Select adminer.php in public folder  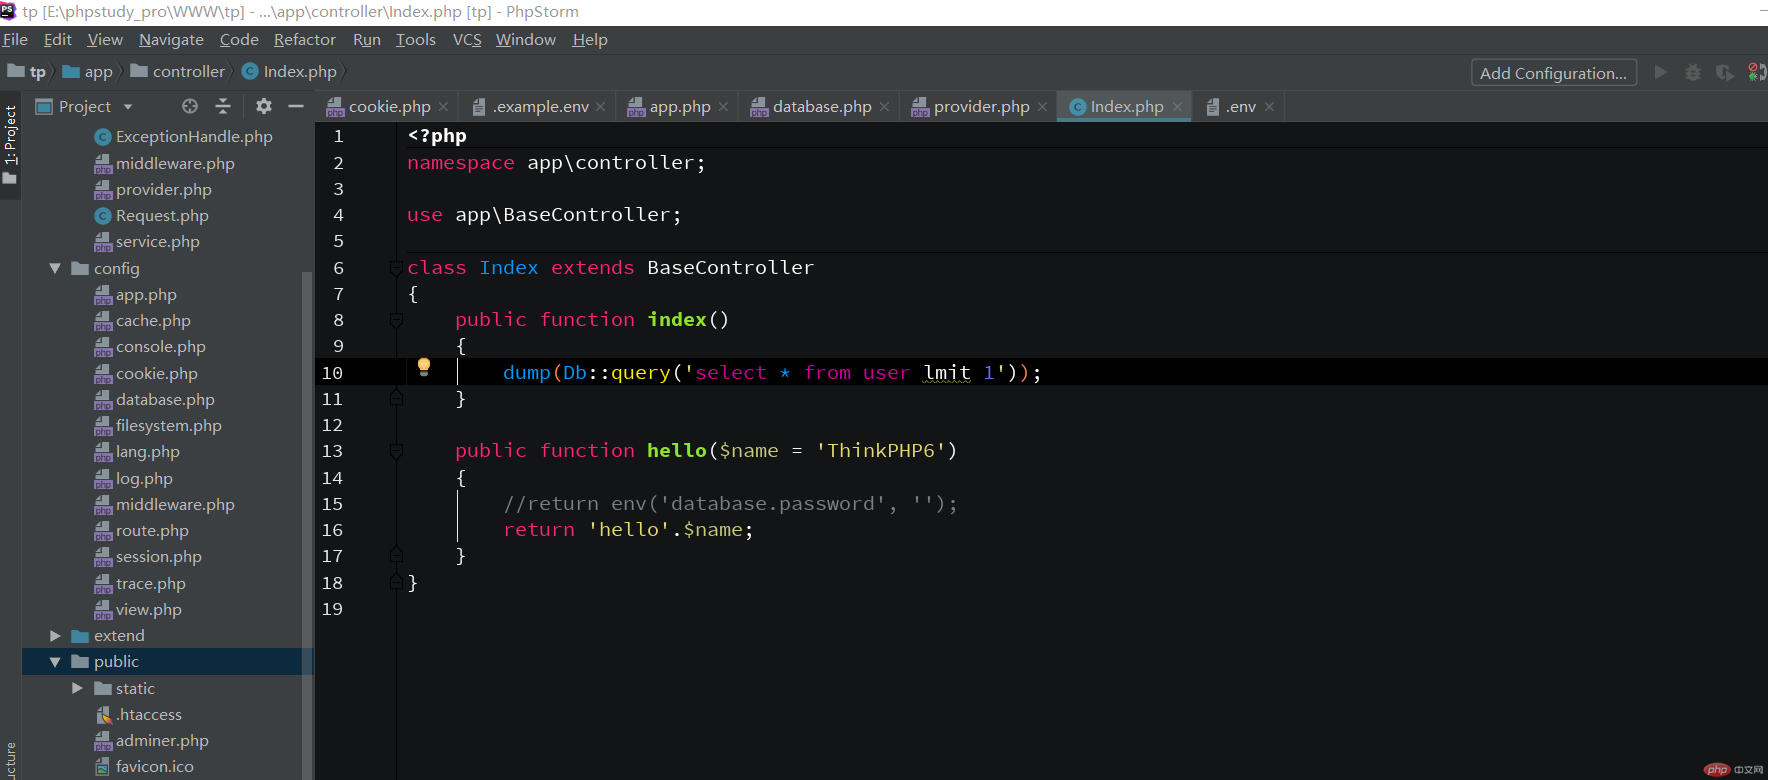[x=162, y=741]
